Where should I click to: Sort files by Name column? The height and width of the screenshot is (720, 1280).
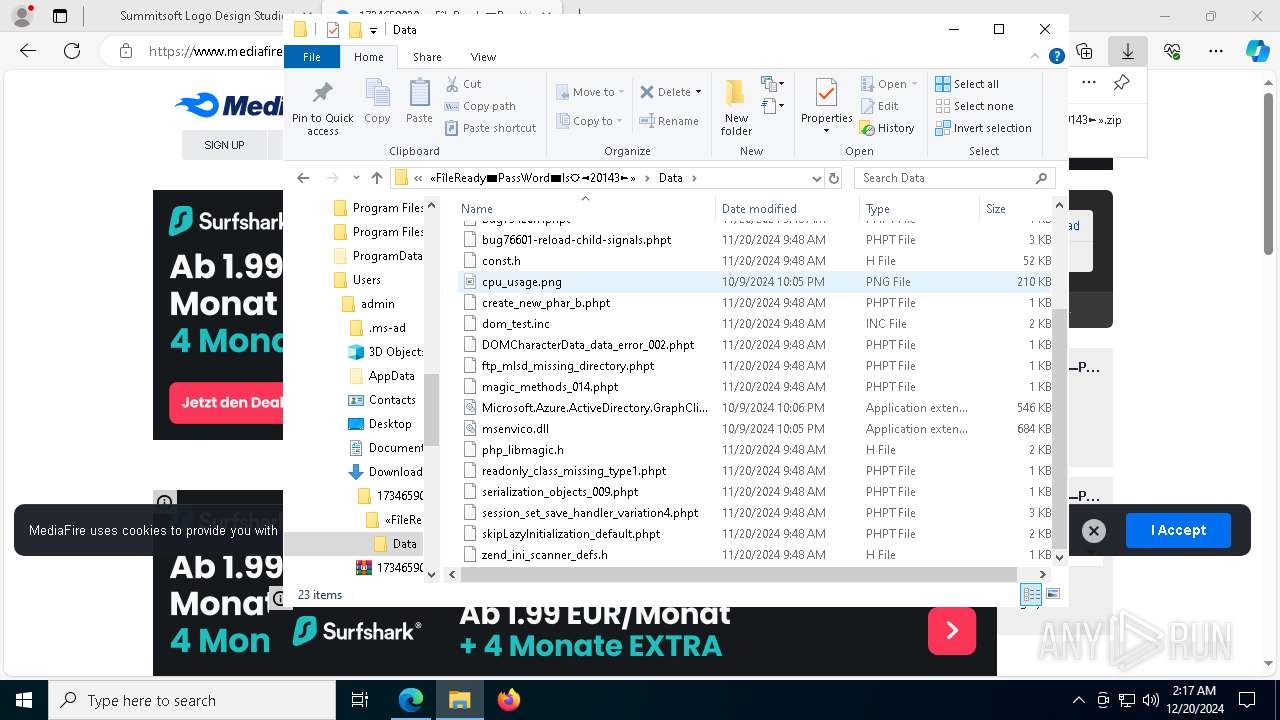click(x=585, y=209)
